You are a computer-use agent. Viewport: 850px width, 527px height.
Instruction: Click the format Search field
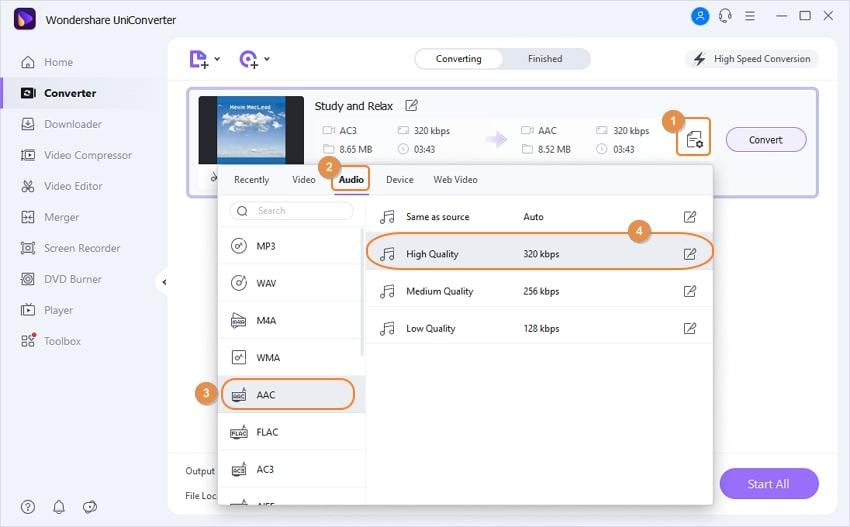tap(291, 210)
